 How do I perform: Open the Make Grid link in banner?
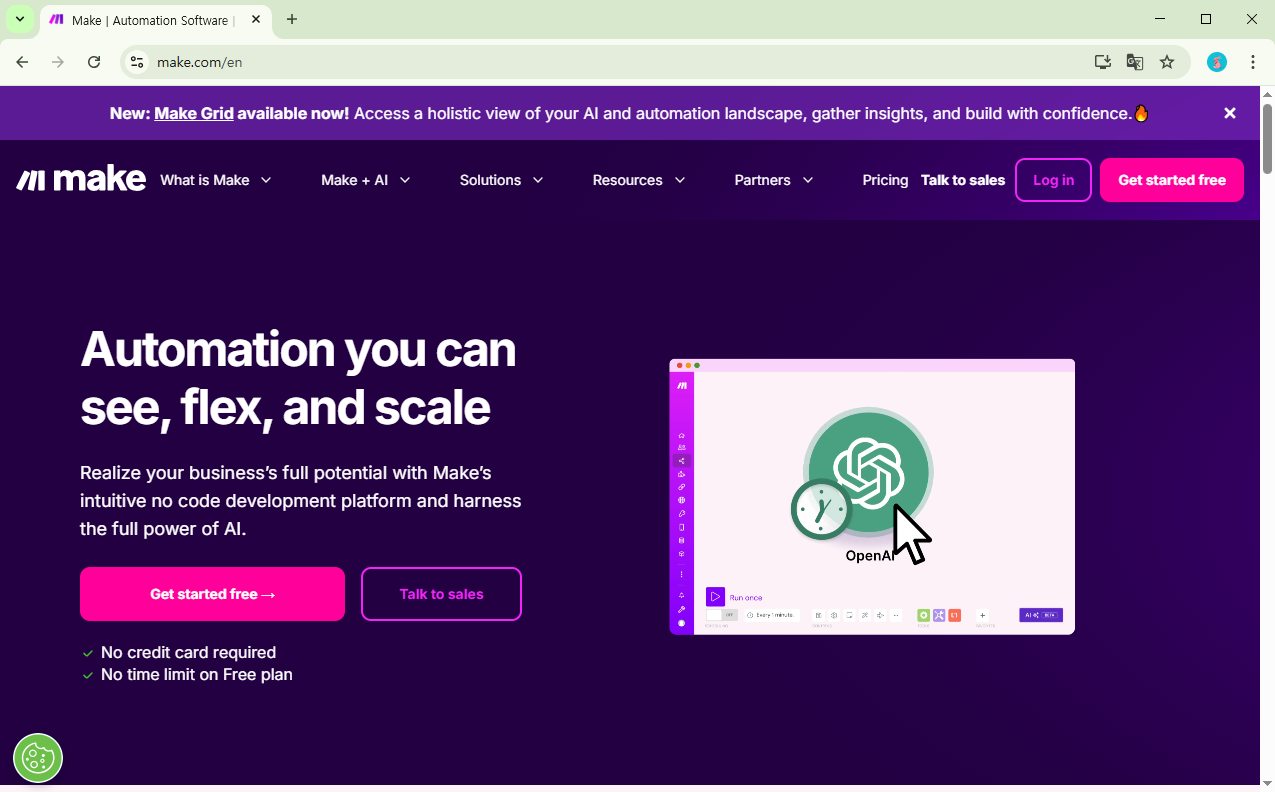194,113
